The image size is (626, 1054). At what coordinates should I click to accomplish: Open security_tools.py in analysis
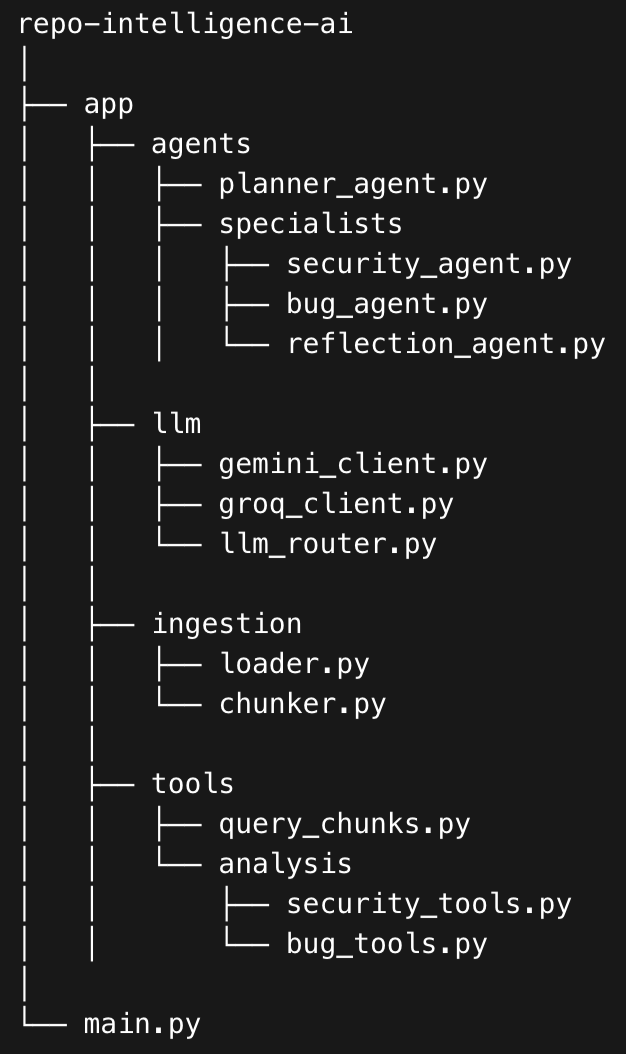(x=429, y=904)
